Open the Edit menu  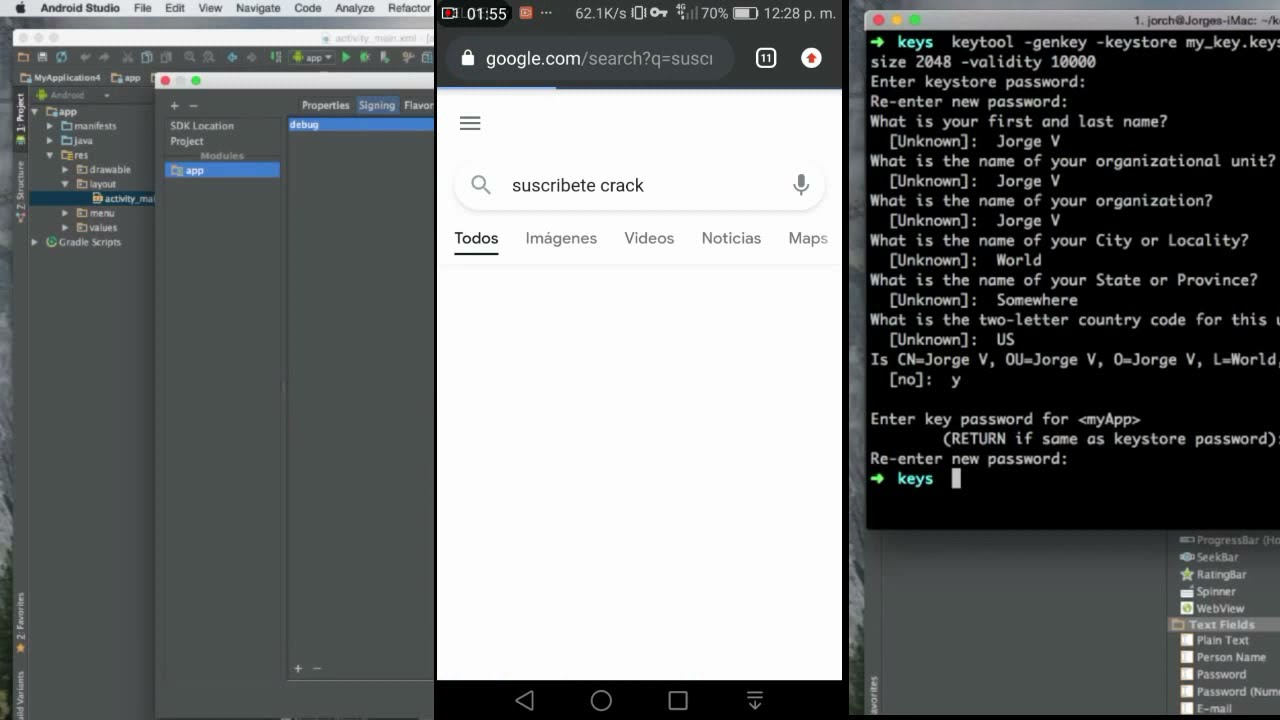[x=175, y=8]
